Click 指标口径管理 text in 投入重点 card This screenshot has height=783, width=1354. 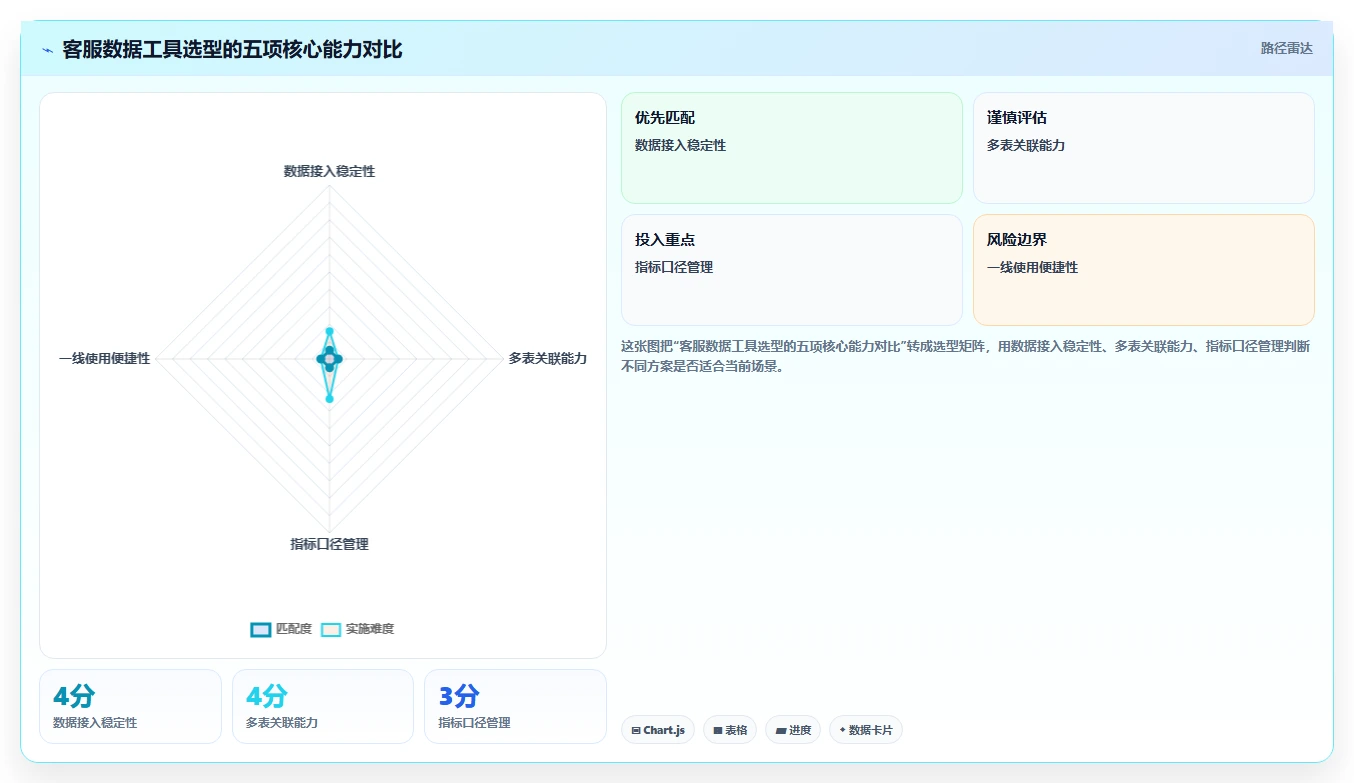[674, 267]
